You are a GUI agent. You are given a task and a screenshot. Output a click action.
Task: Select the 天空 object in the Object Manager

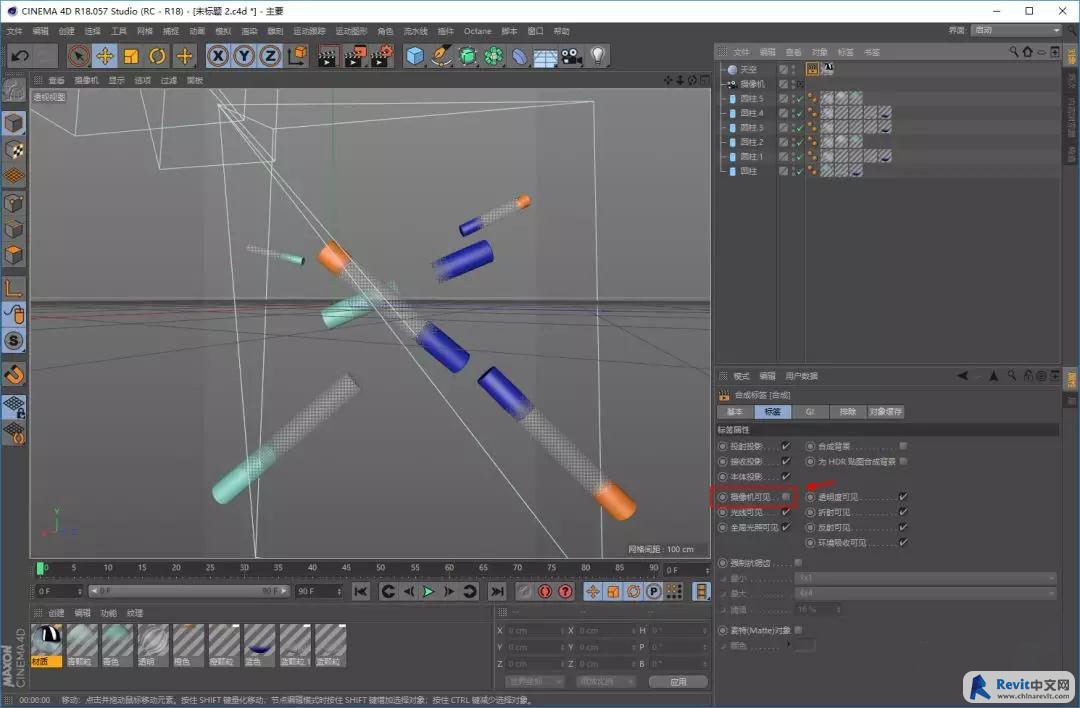pos(749,70)
